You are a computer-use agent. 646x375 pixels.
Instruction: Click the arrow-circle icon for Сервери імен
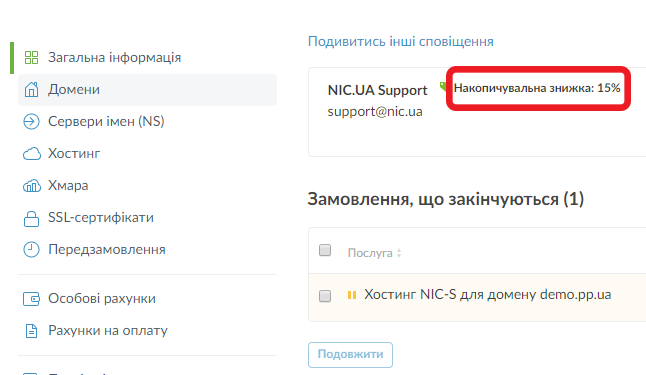[x=31, y=122]
